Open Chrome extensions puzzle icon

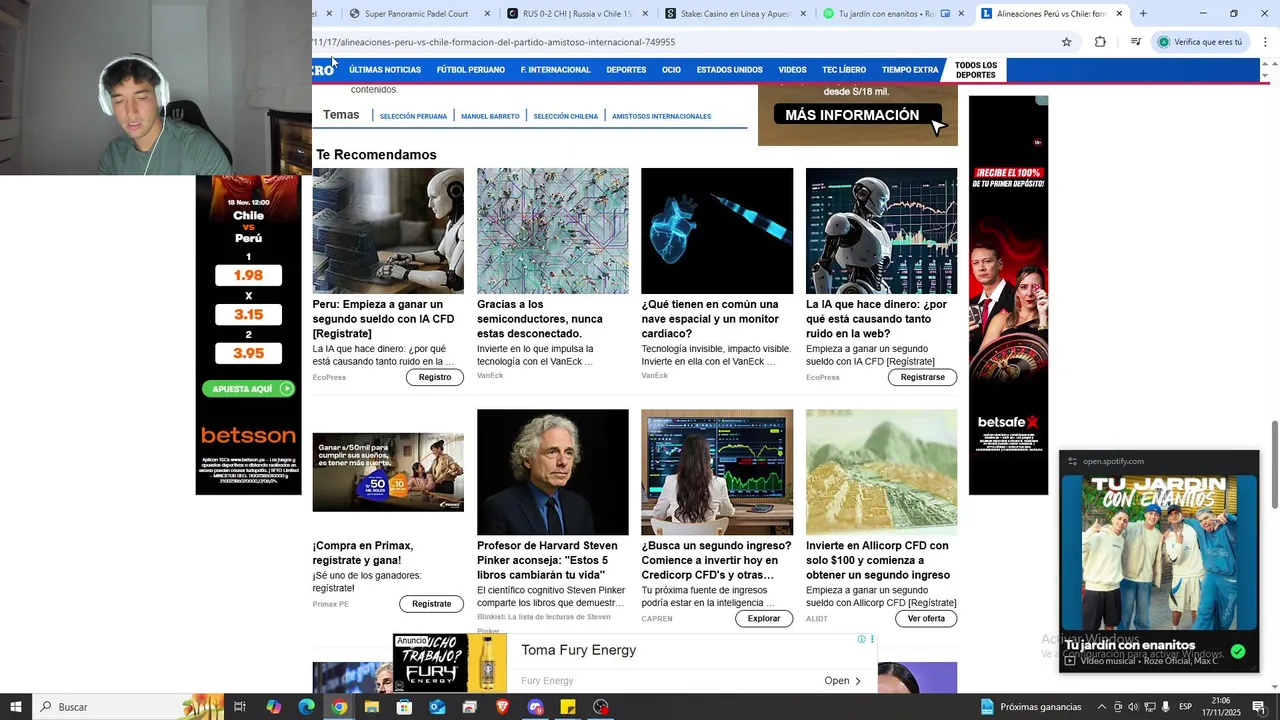pyautogui.click(x=1100, y=42)
